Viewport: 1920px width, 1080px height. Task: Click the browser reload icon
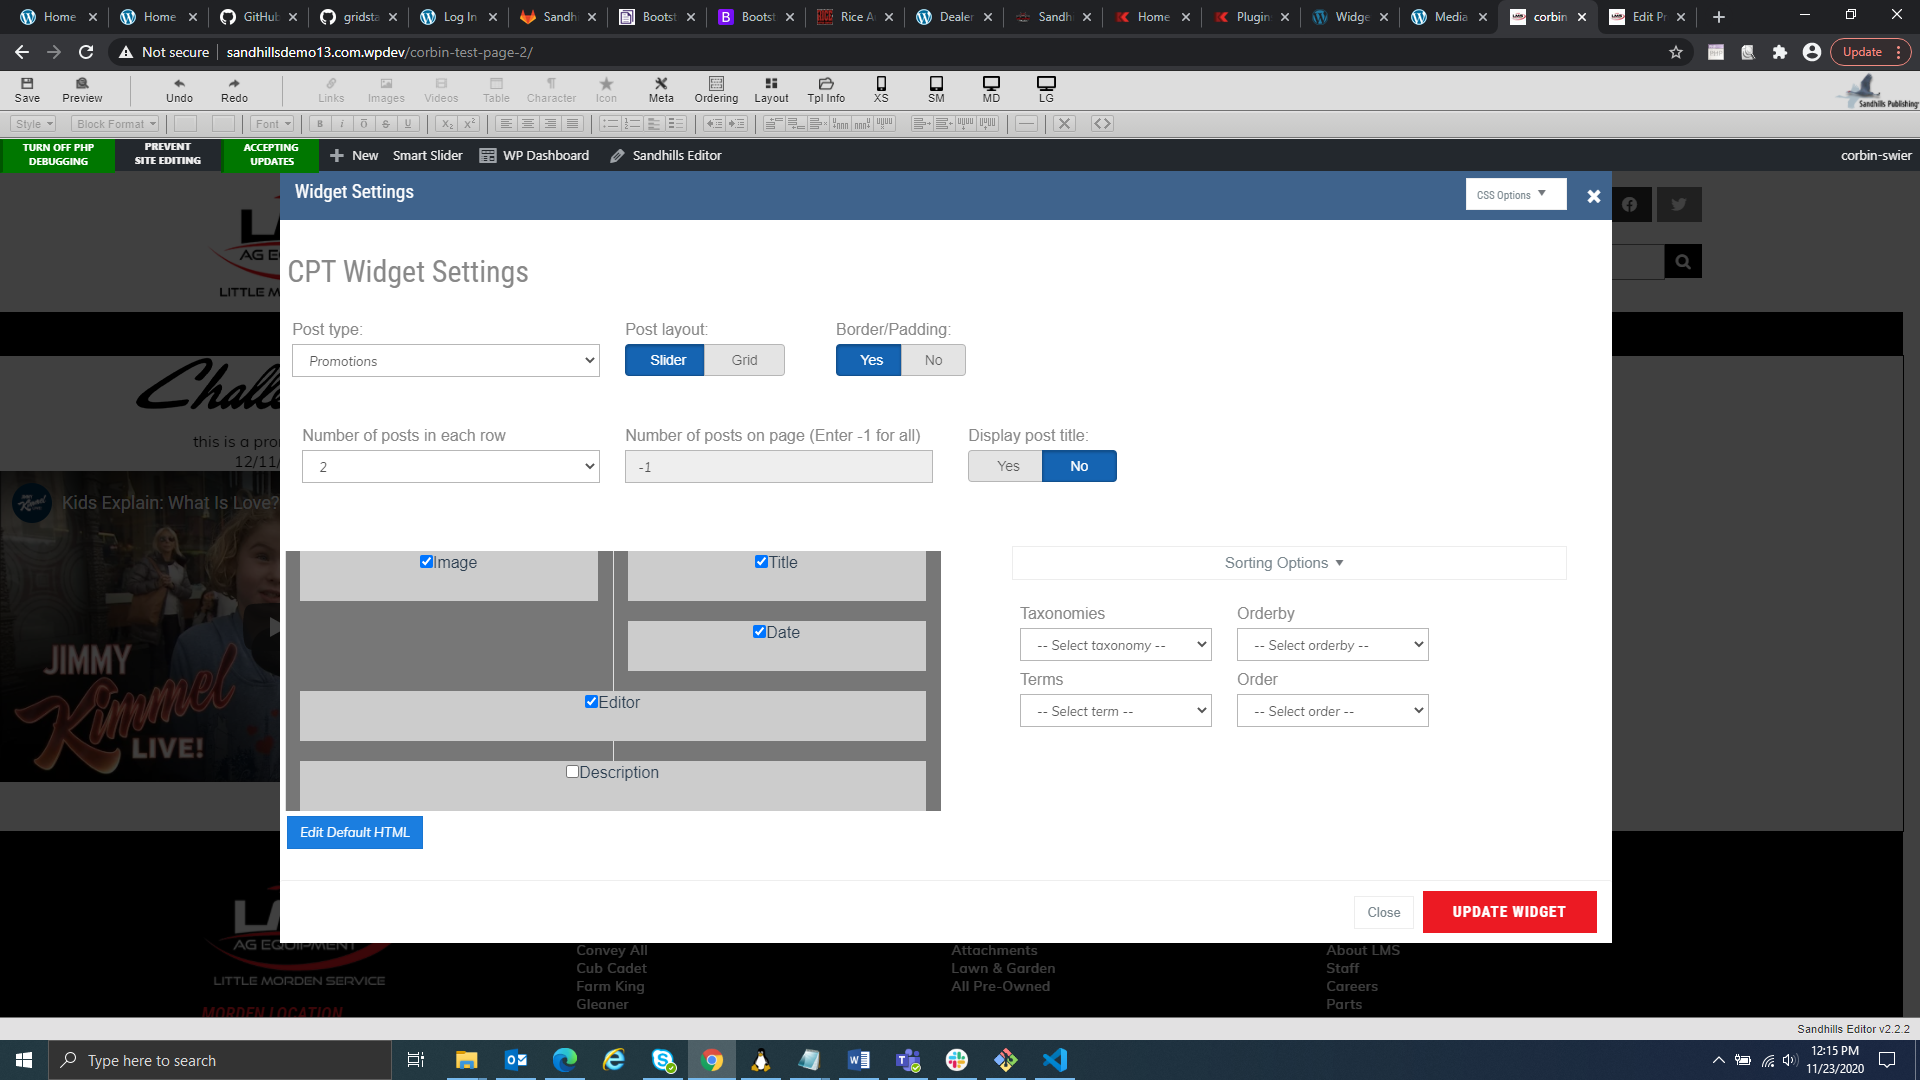[86, 52]
